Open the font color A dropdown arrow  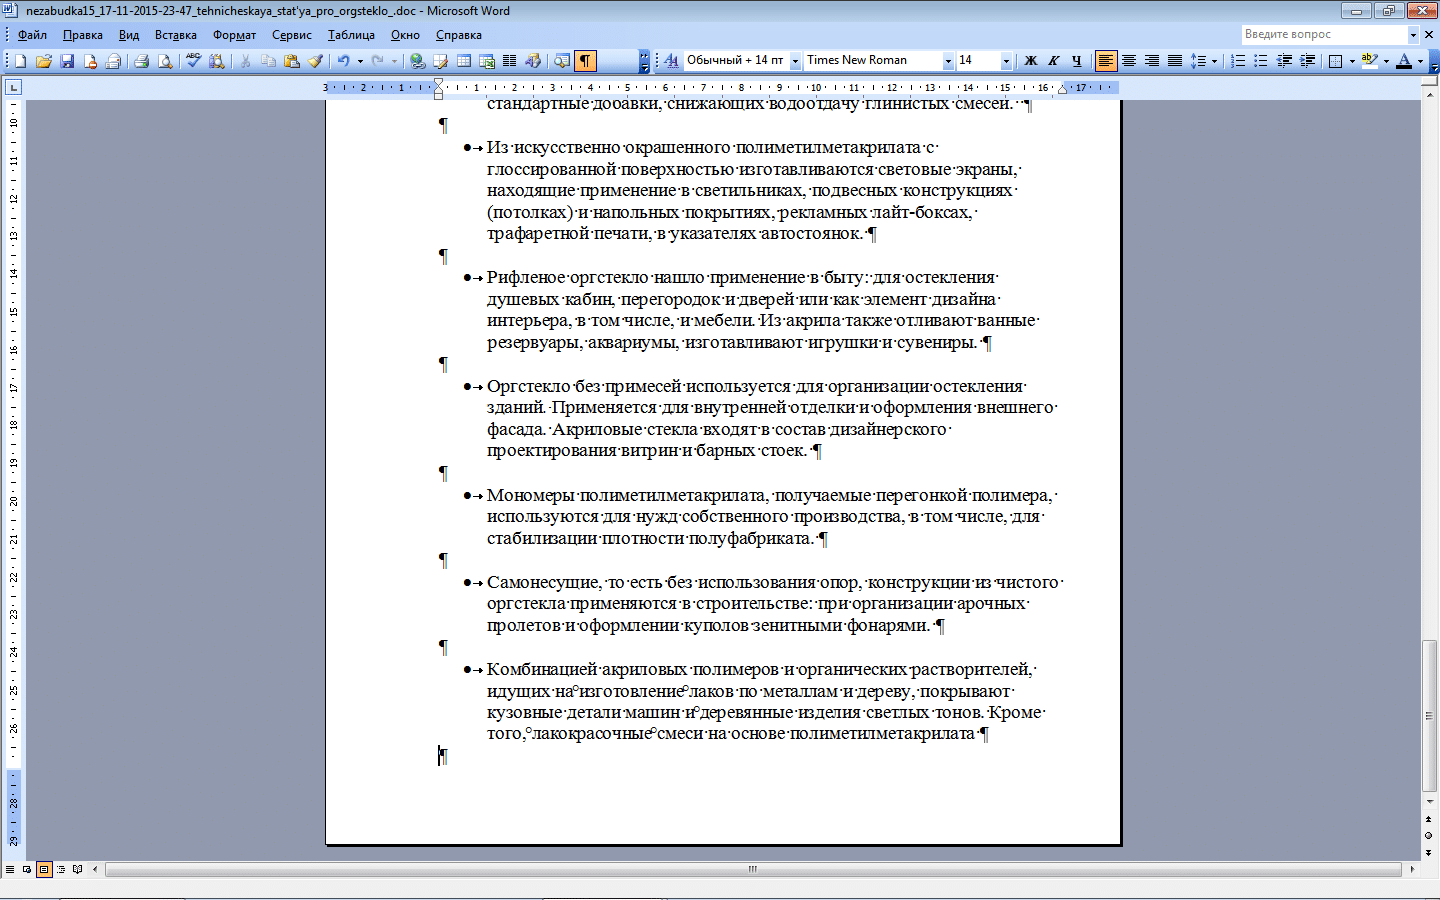[1420, 61]
